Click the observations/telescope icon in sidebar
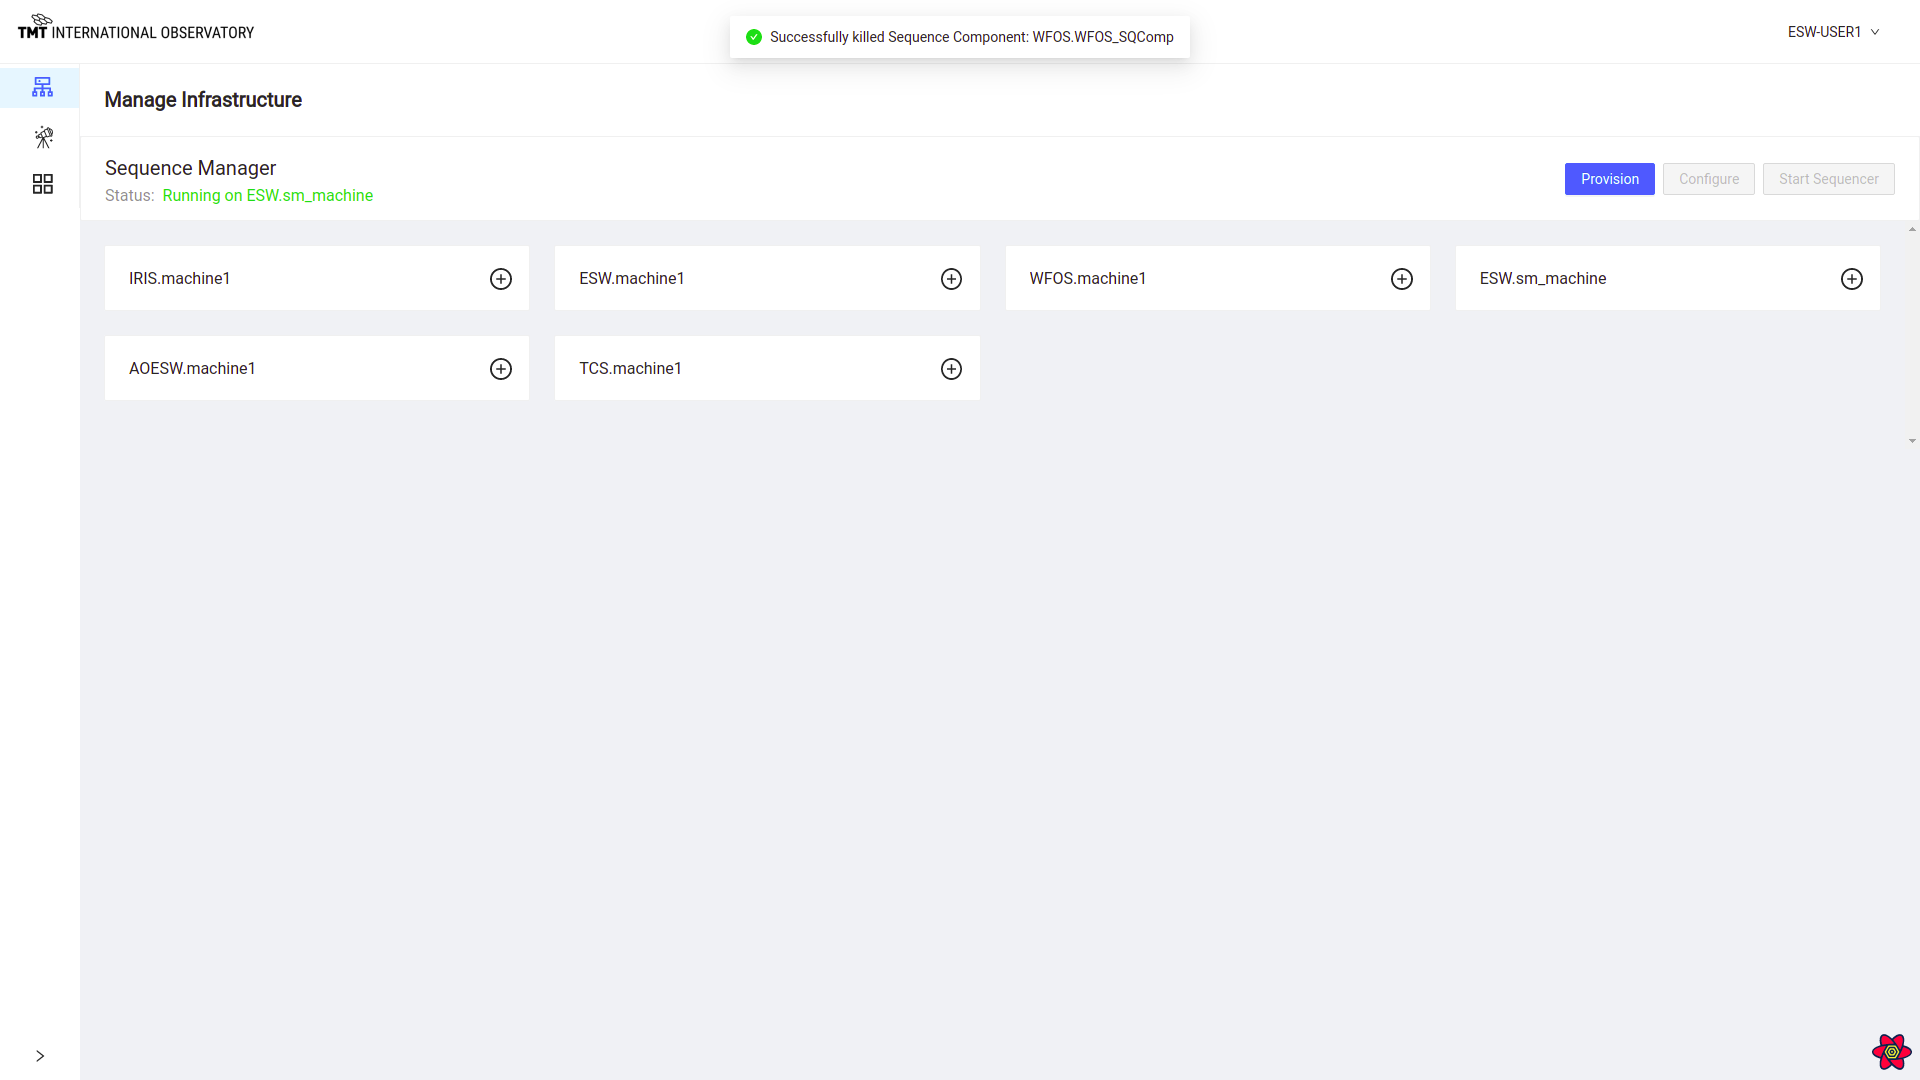 [x=44, y=137]
